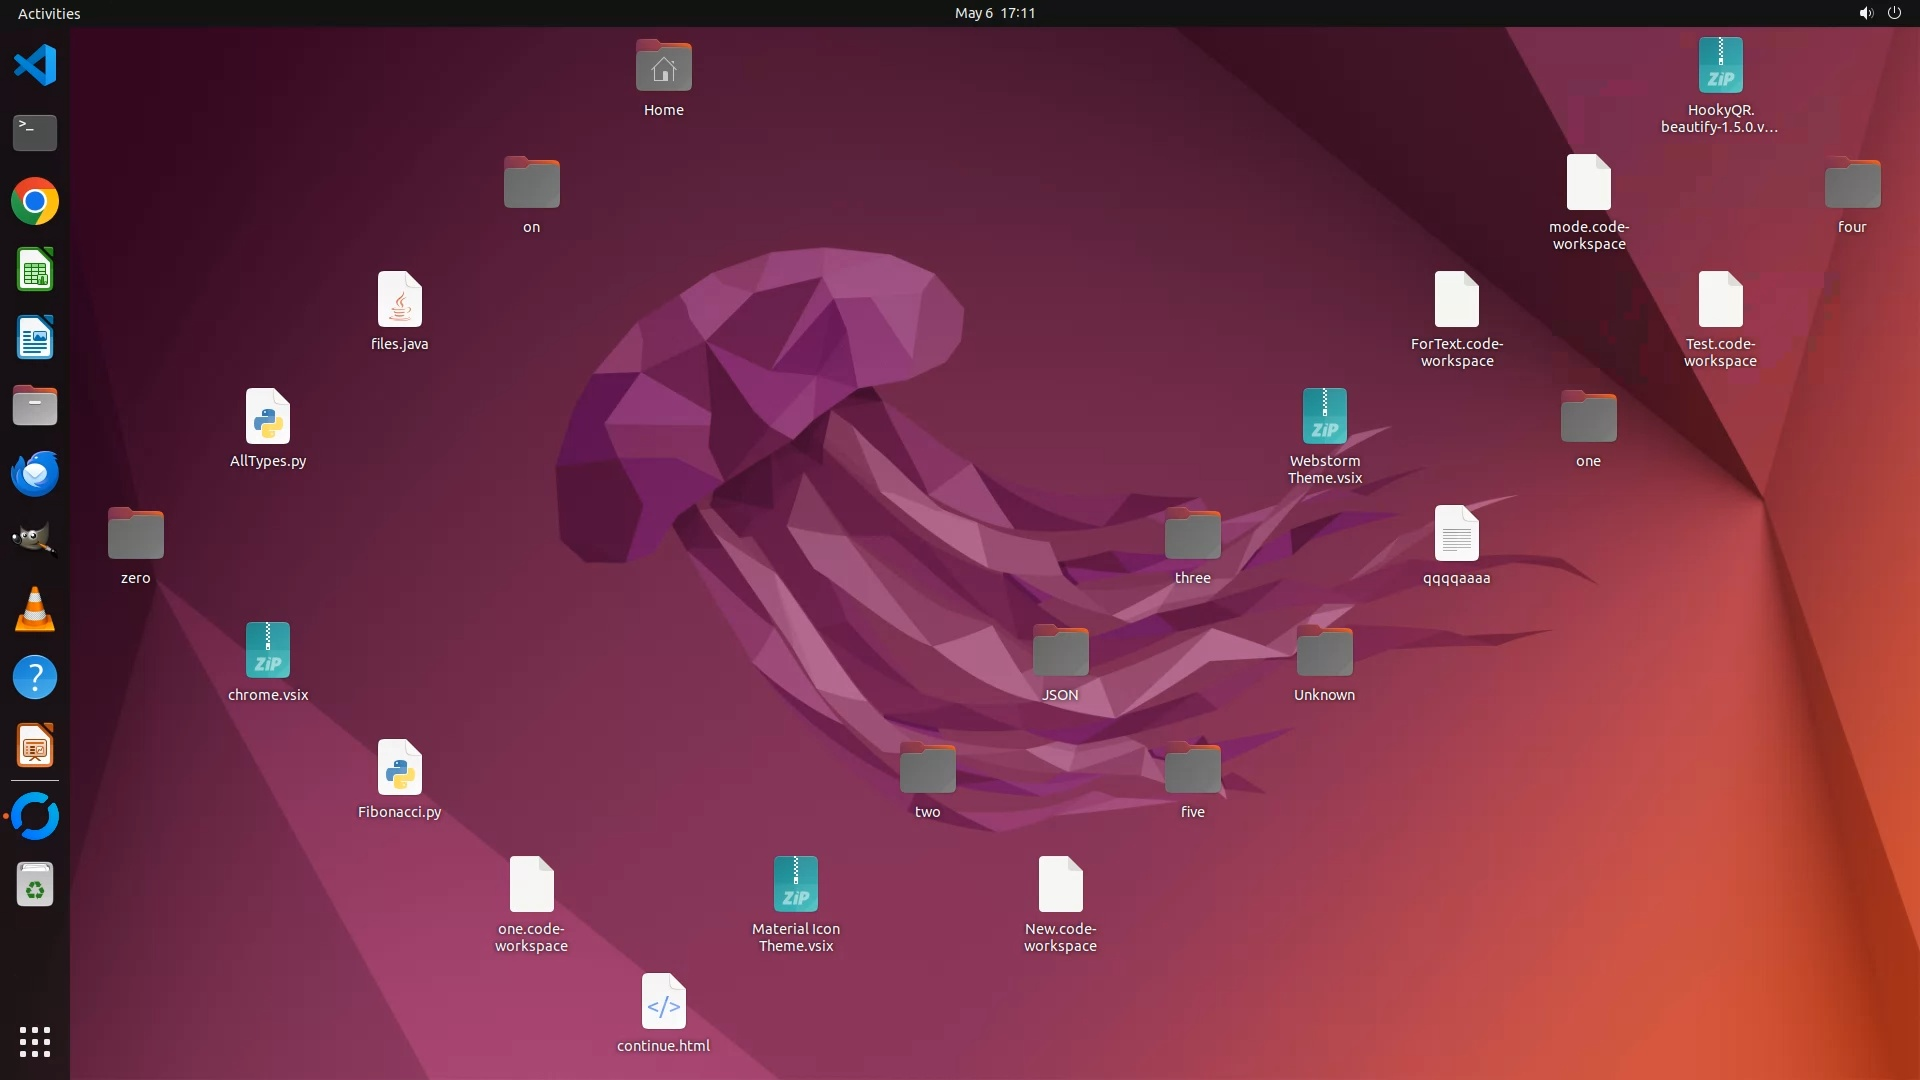Click the Help question mark icon
Viewport: 1920px width, 1080px height.
(x=35, y=677)
